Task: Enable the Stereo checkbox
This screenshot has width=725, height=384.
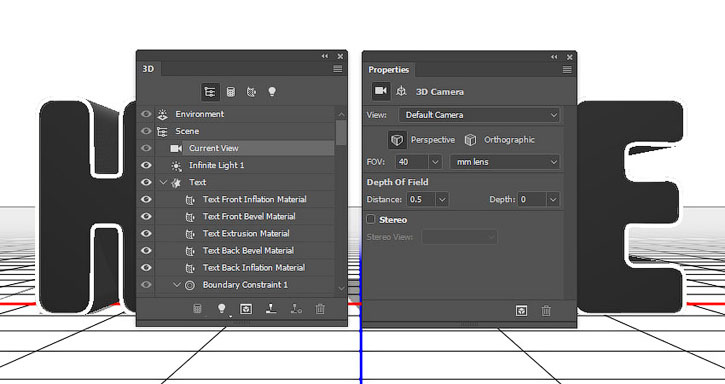Action: pos(371,219)
